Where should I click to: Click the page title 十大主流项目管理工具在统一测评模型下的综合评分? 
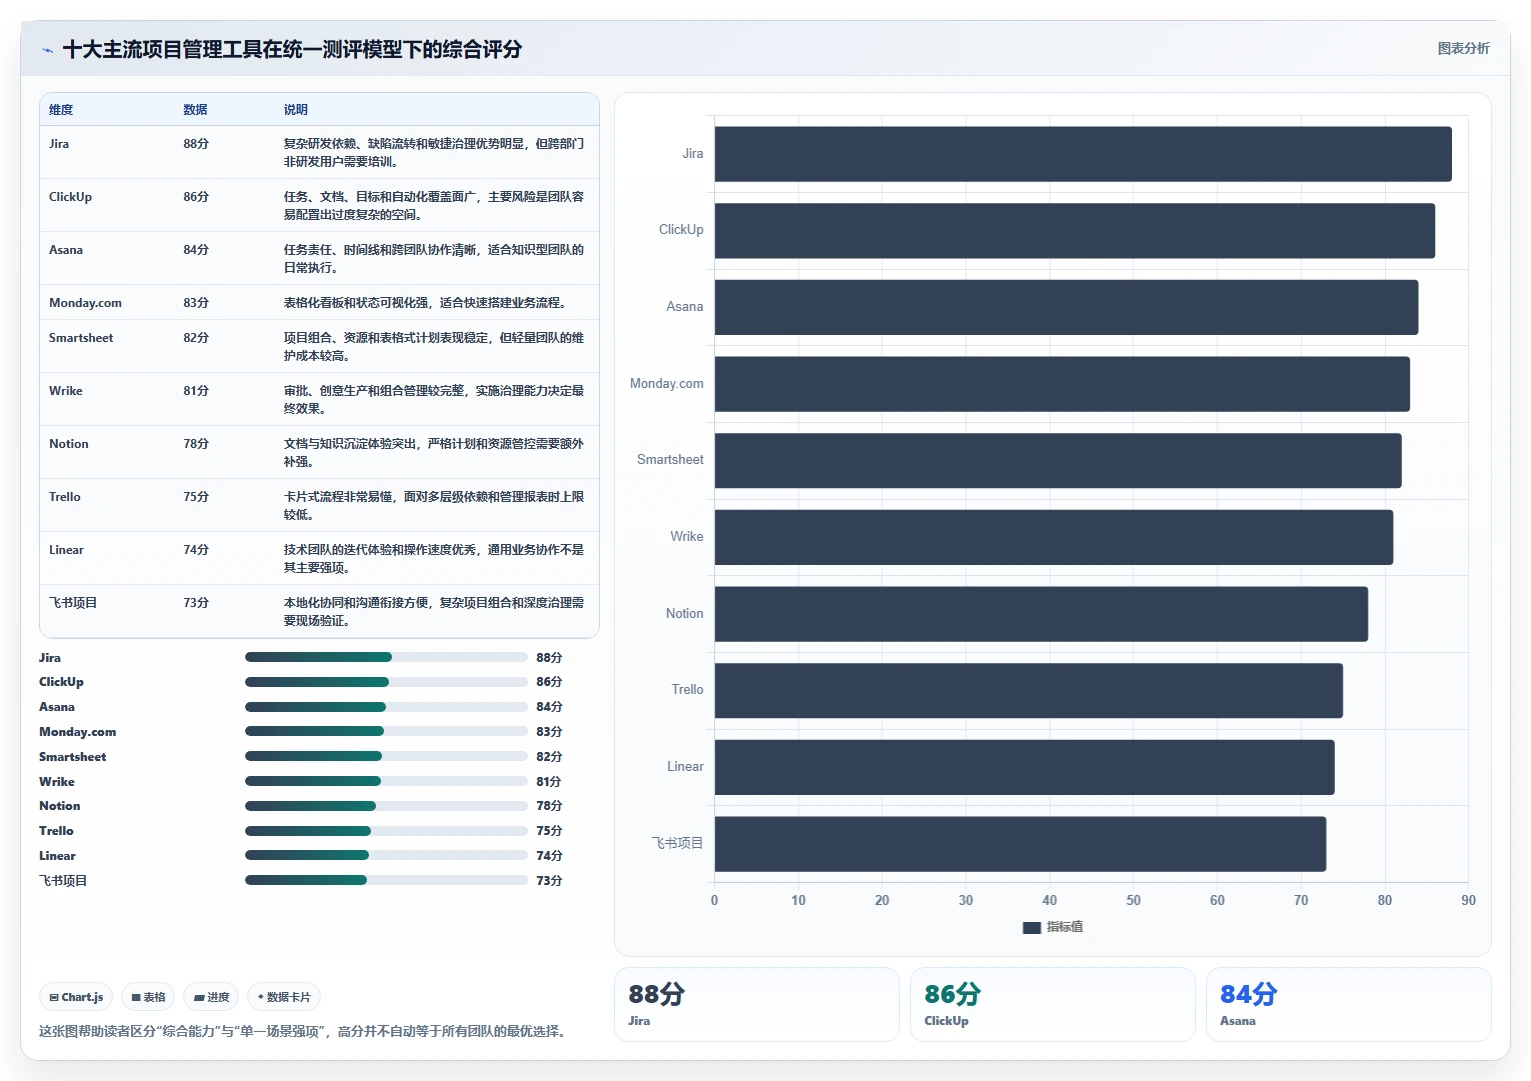(x=292, y=49)
